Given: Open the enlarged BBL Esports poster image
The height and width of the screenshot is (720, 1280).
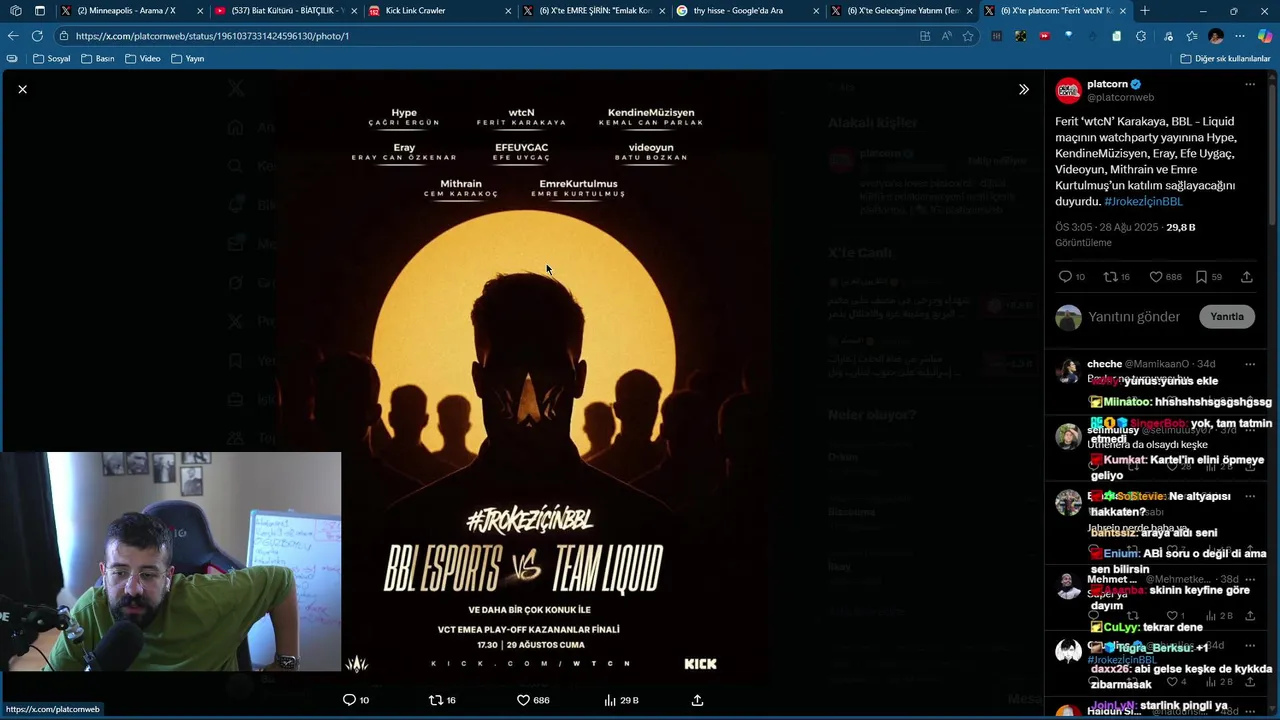Looking at the screenshot, I should pyautogui.click(x=524, y=380).
